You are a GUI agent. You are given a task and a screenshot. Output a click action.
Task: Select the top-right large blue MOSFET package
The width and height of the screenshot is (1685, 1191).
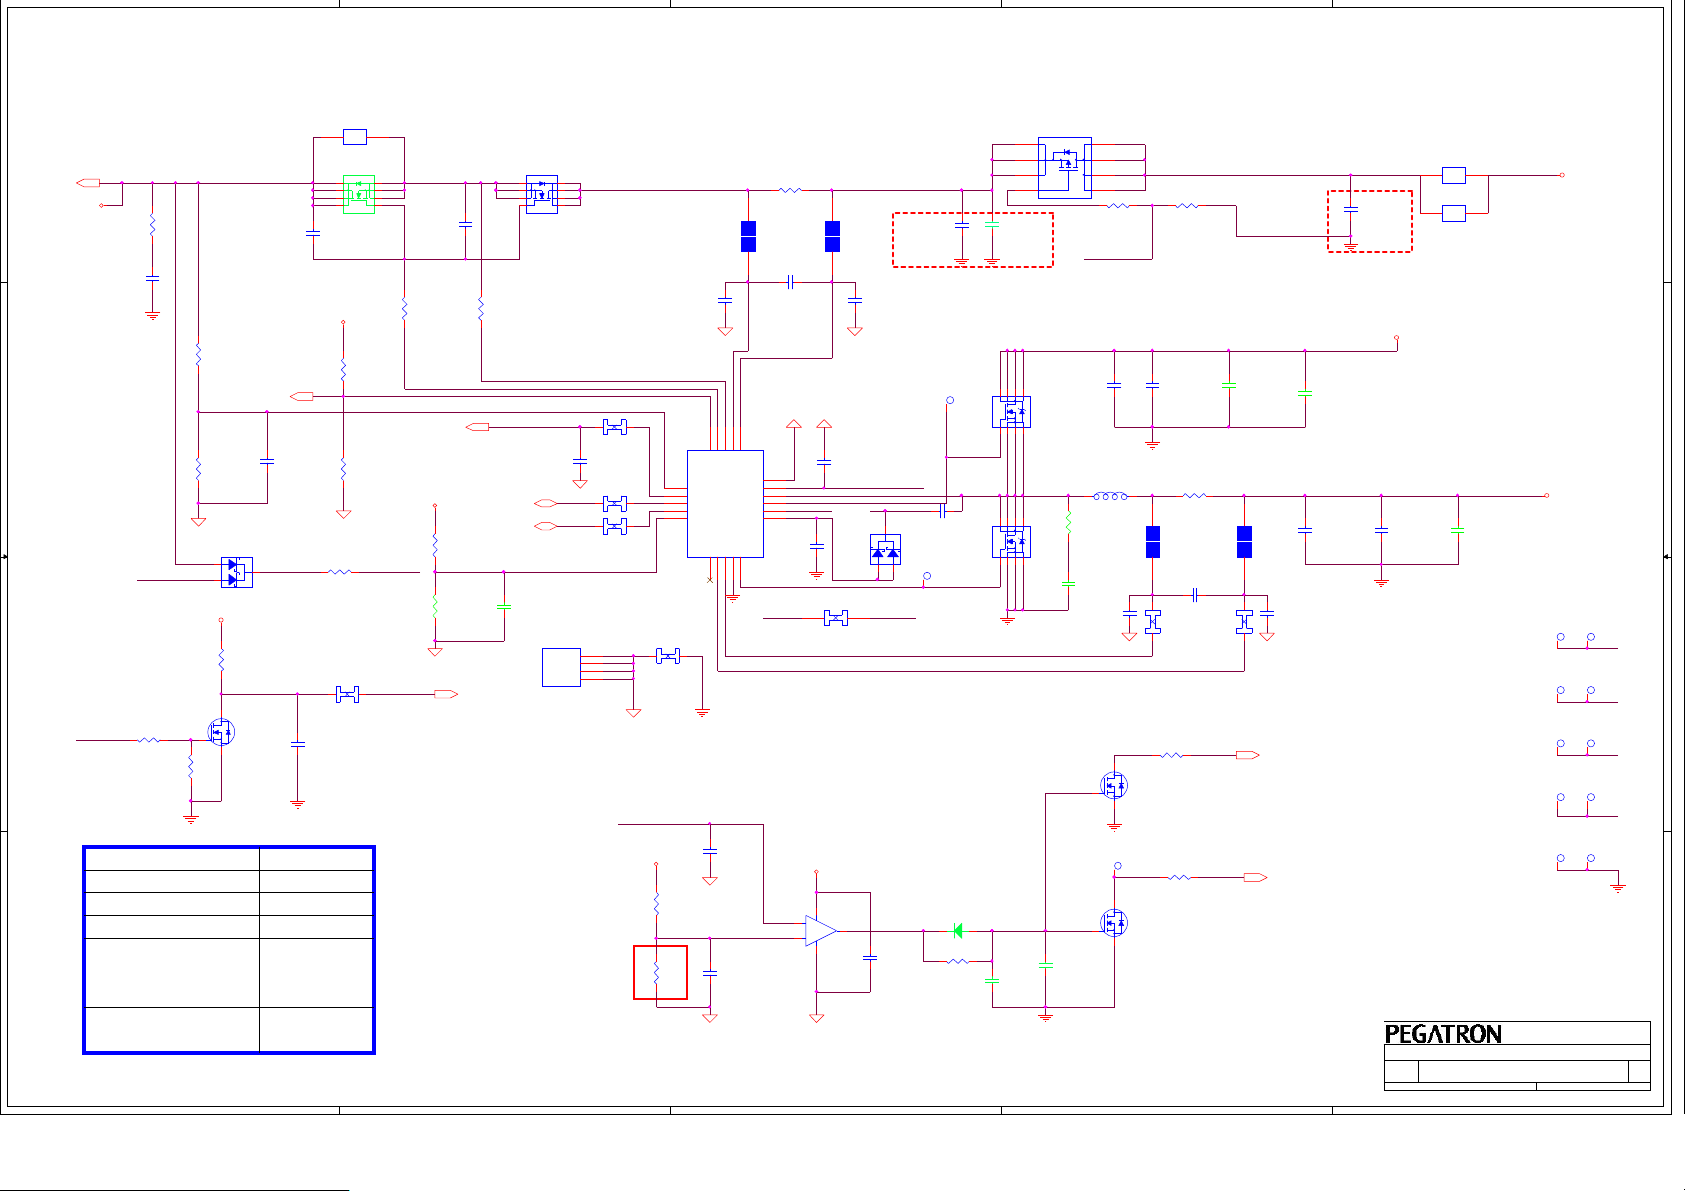point(1065,168)
